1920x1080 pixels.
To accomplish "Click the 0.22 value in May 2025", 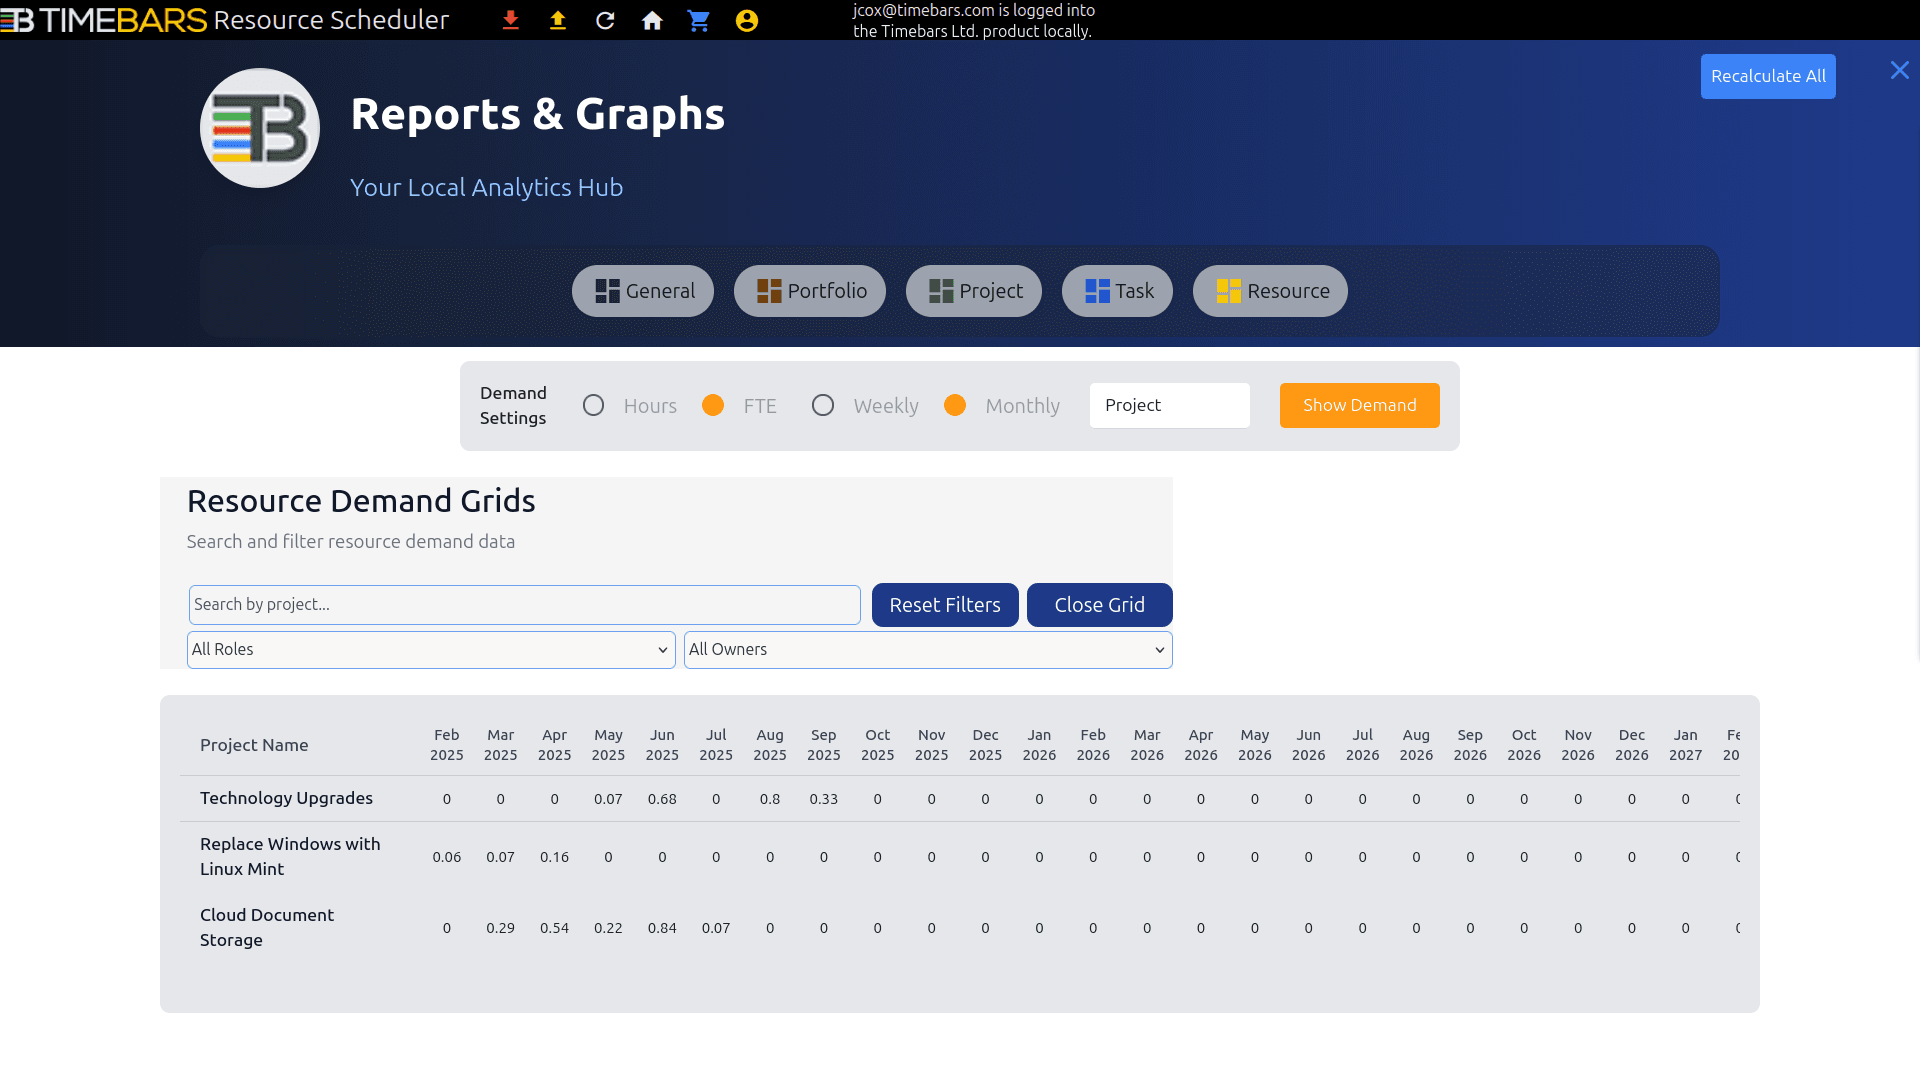I will pos(608,928).
